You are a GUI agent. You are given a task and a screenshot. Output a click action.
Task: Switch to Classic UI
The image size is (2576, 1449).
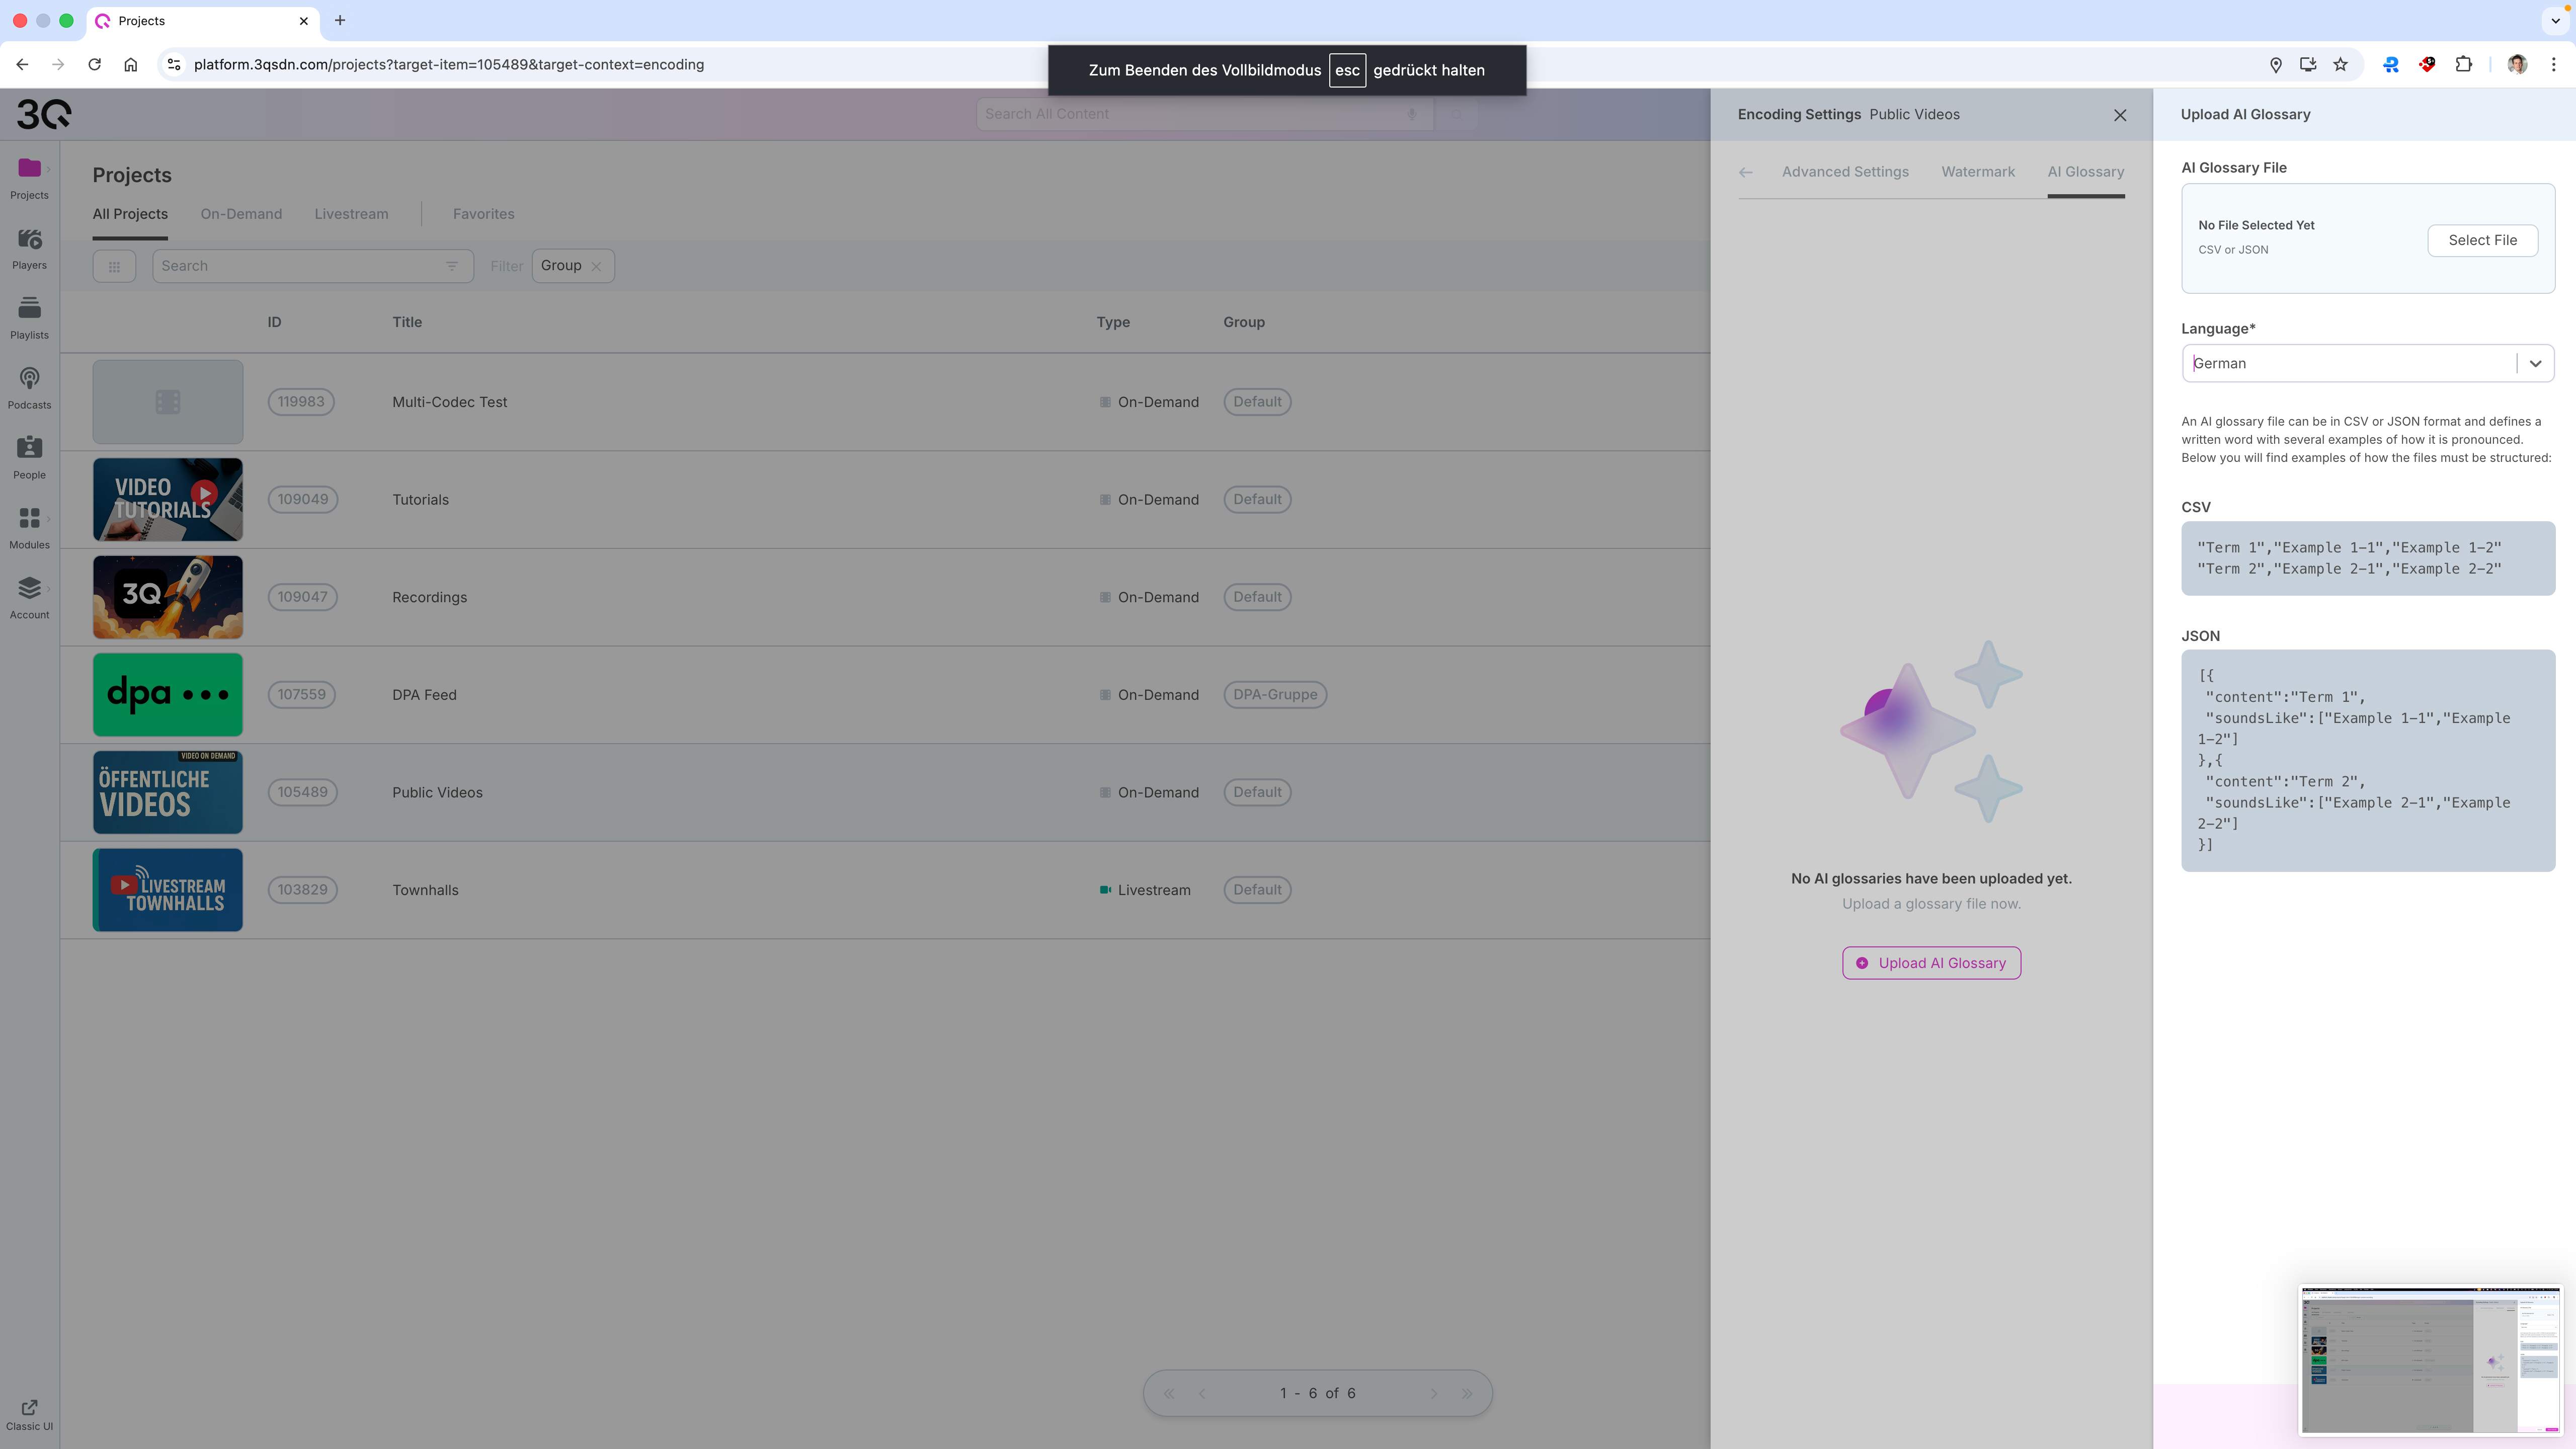click(29, 1414)
